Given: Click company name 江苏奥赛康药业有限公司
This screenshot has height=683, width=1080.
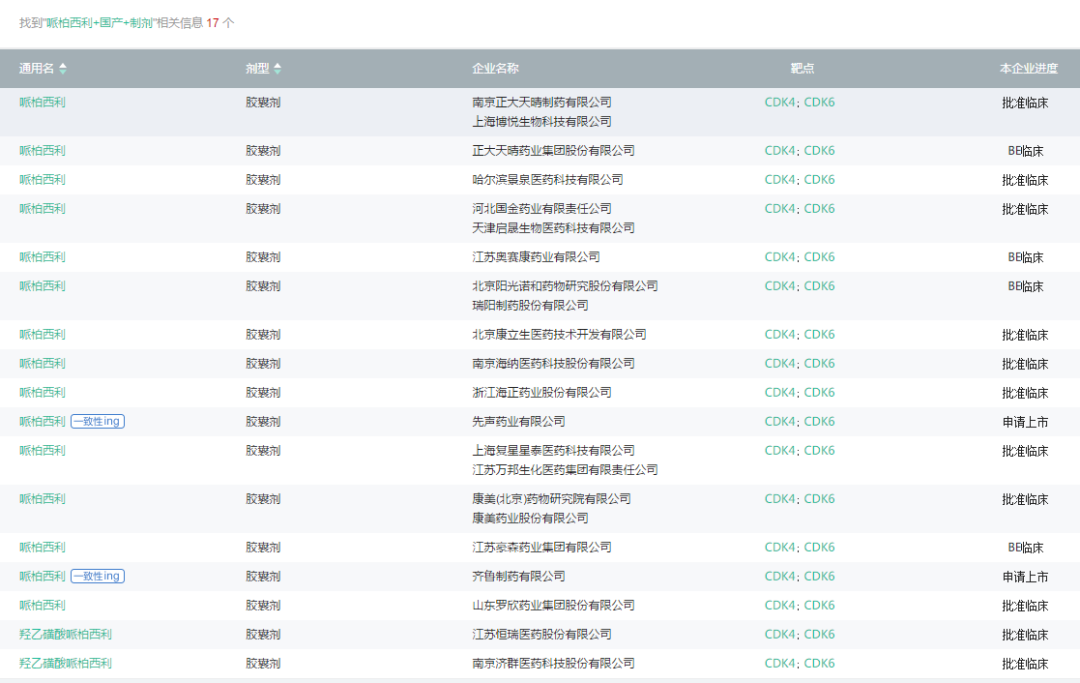Looking at the screenshot, I should pyautogui.click(x=536, y=257).
